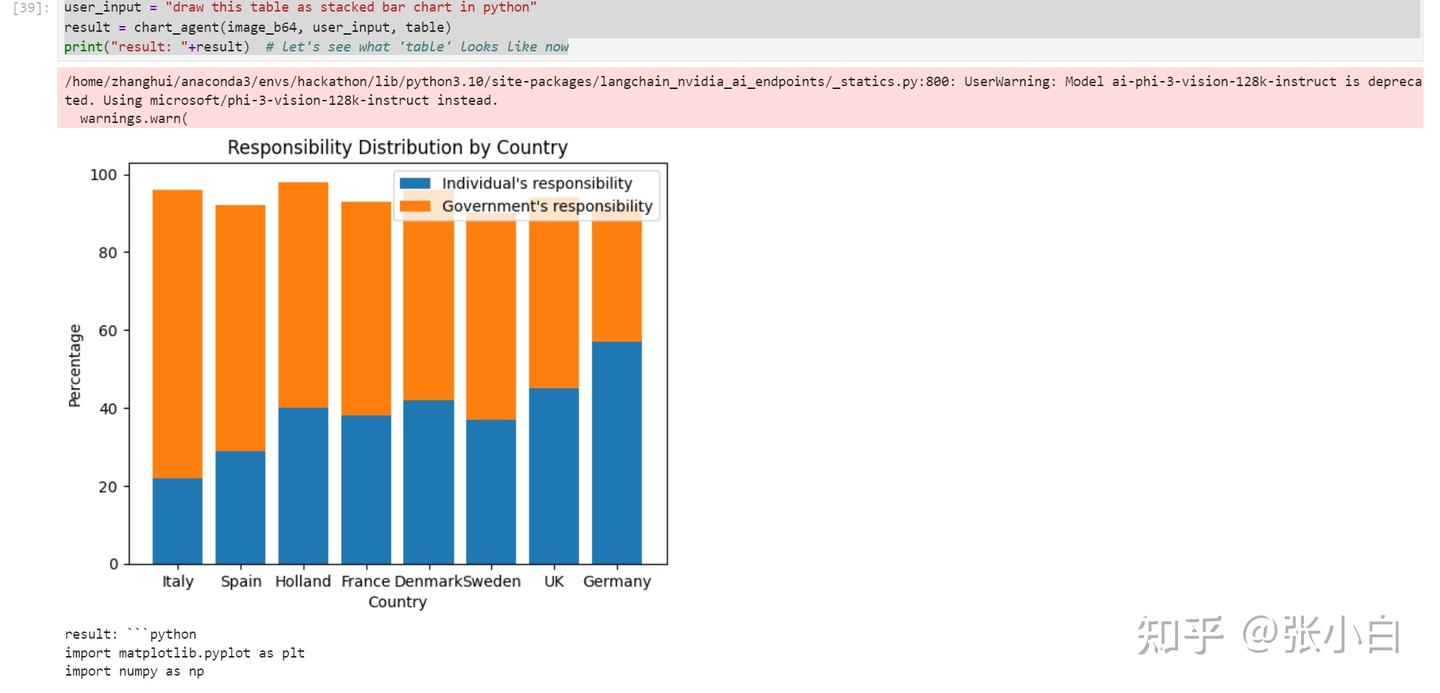This screenshot has width=1440, height=693.
Task: Click the y-axis tick value 80
Action: point(108,253)
